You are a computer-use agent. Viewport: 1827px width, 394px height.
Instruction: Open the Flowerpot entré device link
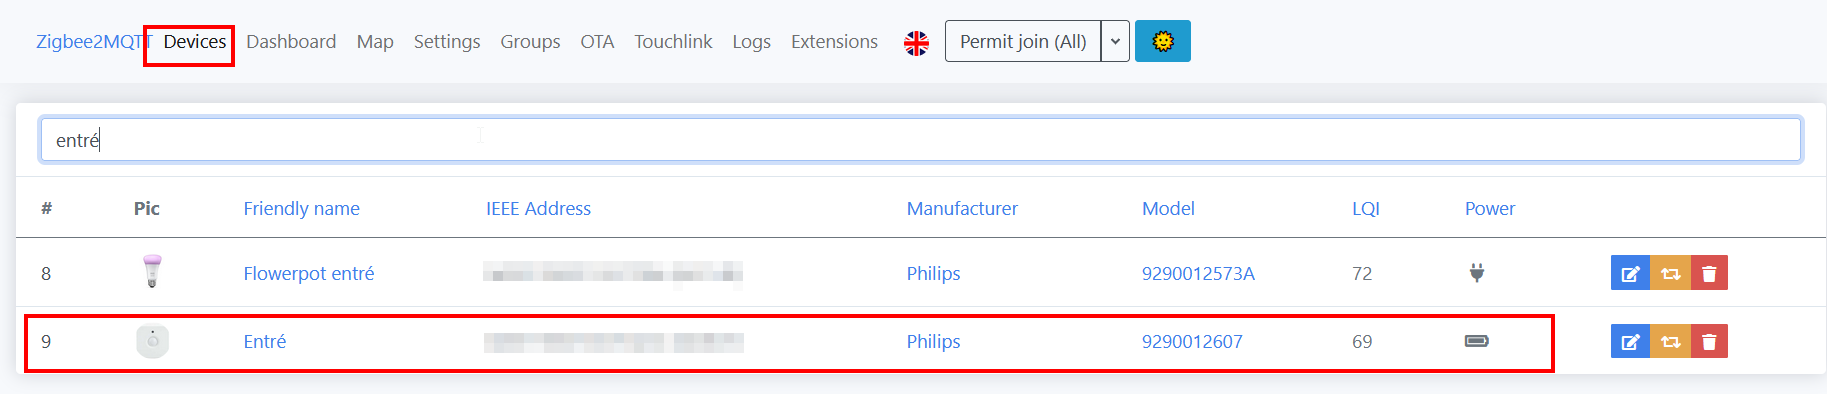309,273
